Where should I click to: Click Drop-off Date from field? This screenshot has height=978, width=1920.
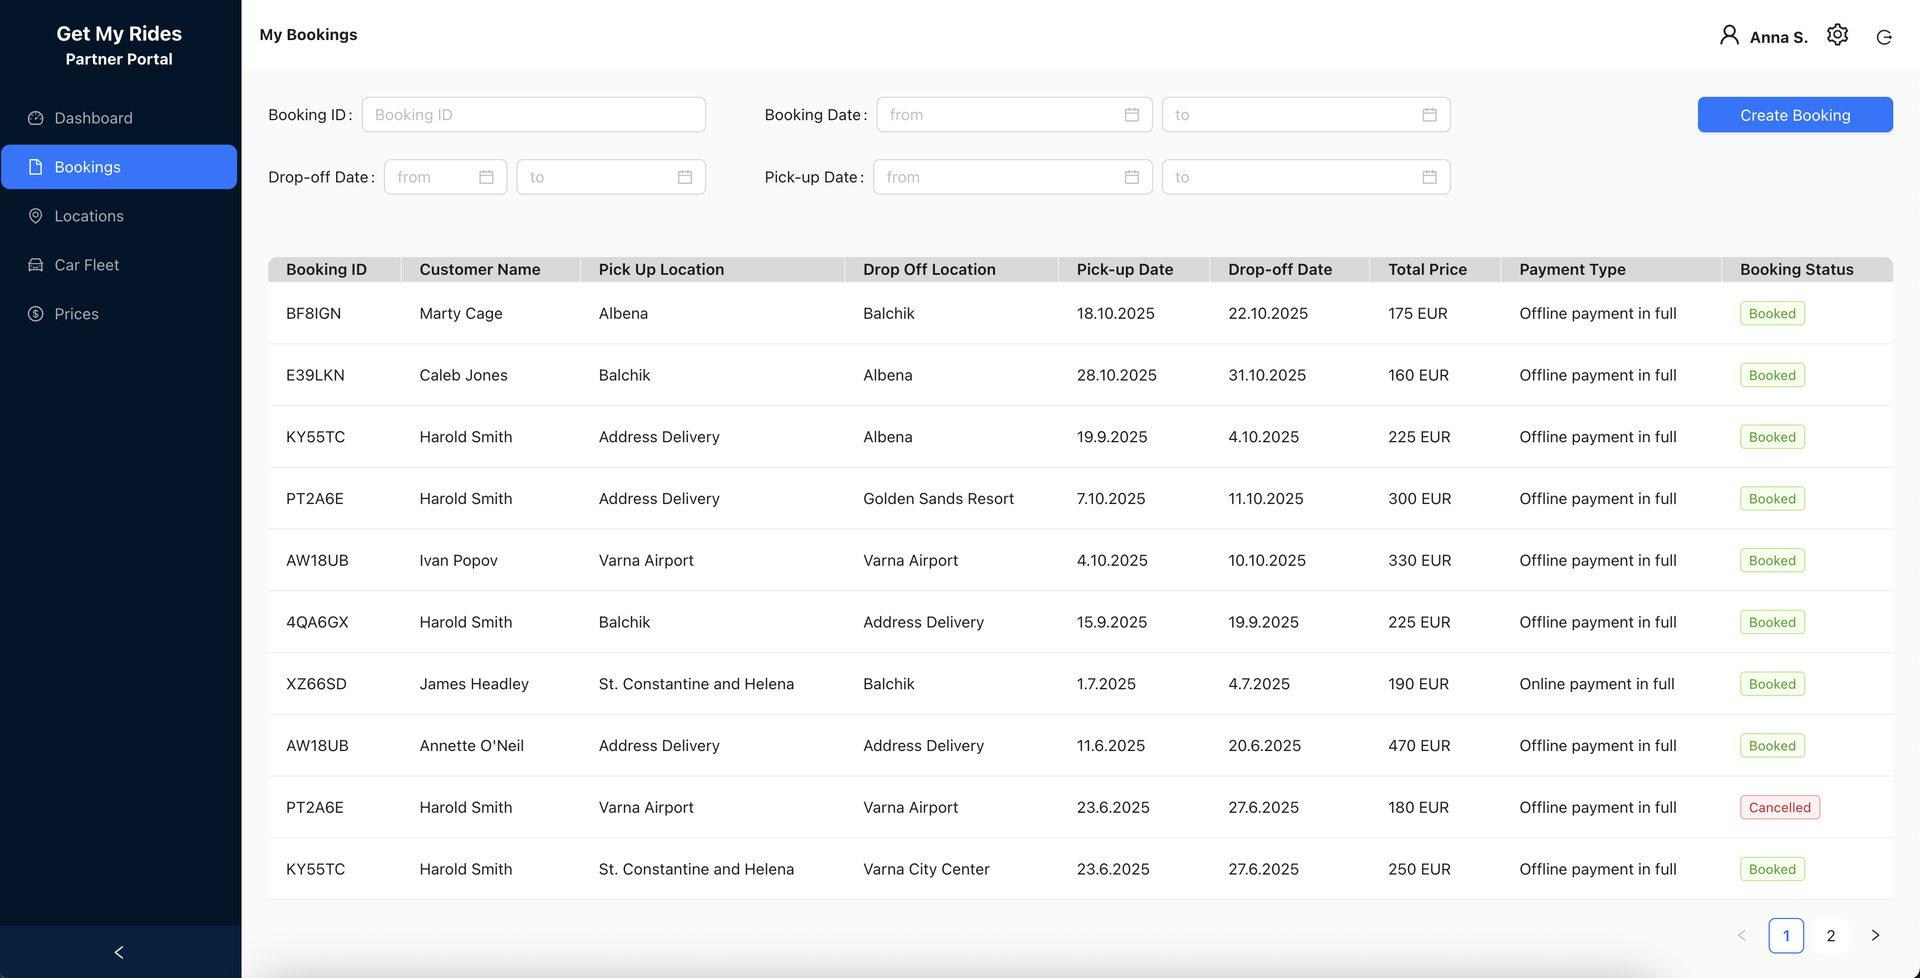pos(446,177)
